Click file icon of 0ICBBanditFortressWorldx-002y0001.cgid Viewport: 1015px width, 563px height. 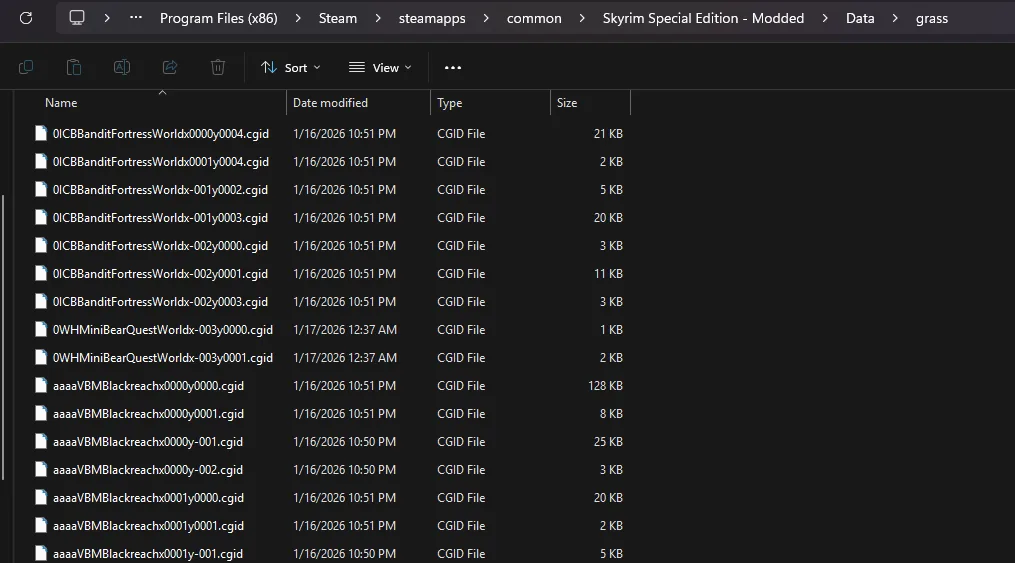(x=41, y=274)
